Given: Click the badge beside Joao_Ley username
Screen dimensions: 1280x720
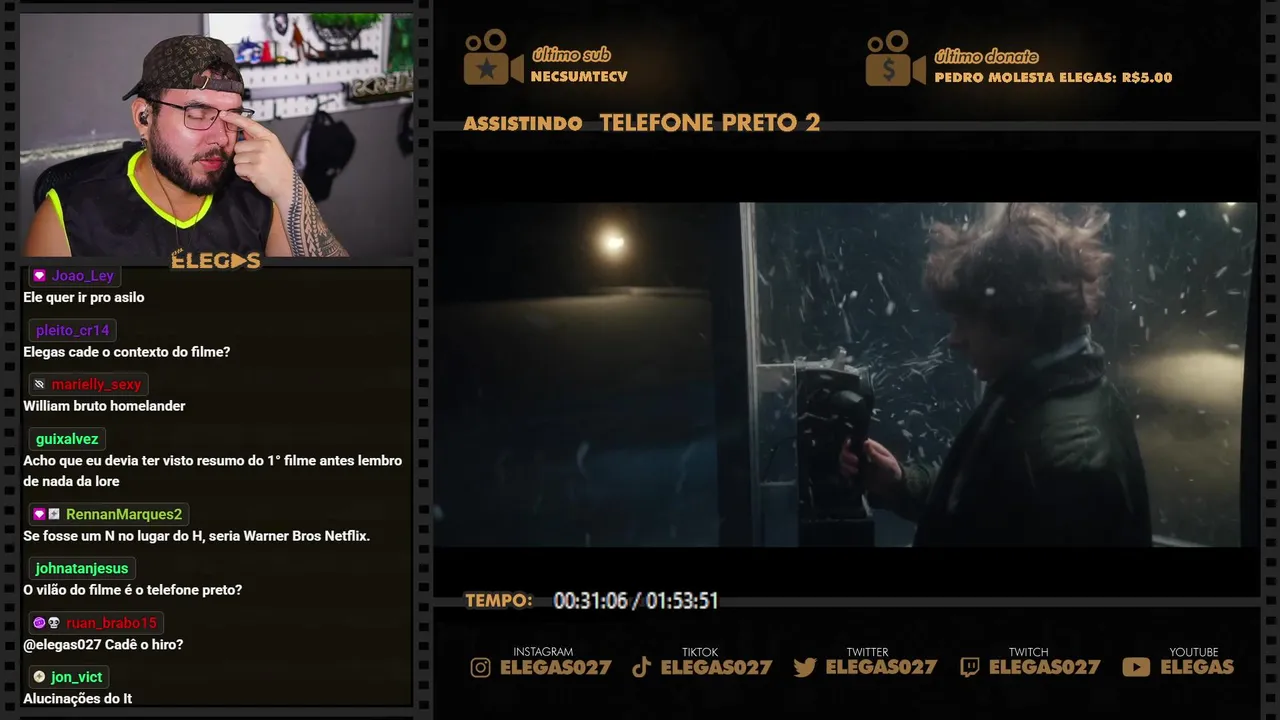Looking at the screenshot, I should pos(39,276).
